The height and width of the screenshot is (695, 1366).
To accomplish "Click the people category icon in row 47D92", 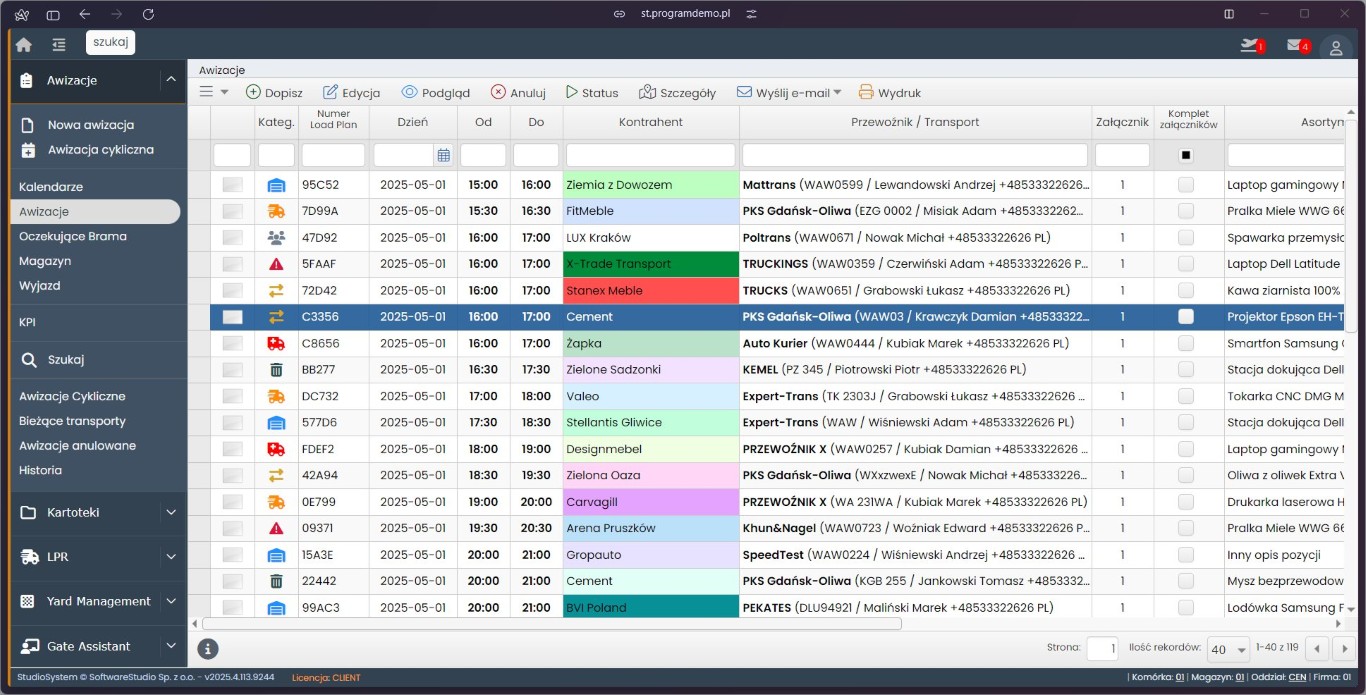I will 276,238.
